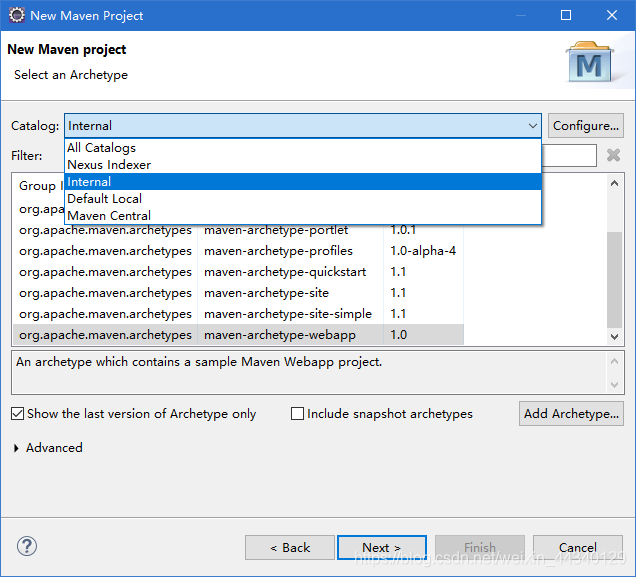Click the archetype table scroll down arrow
636x577 pixels.
click(x=615, y=337)
